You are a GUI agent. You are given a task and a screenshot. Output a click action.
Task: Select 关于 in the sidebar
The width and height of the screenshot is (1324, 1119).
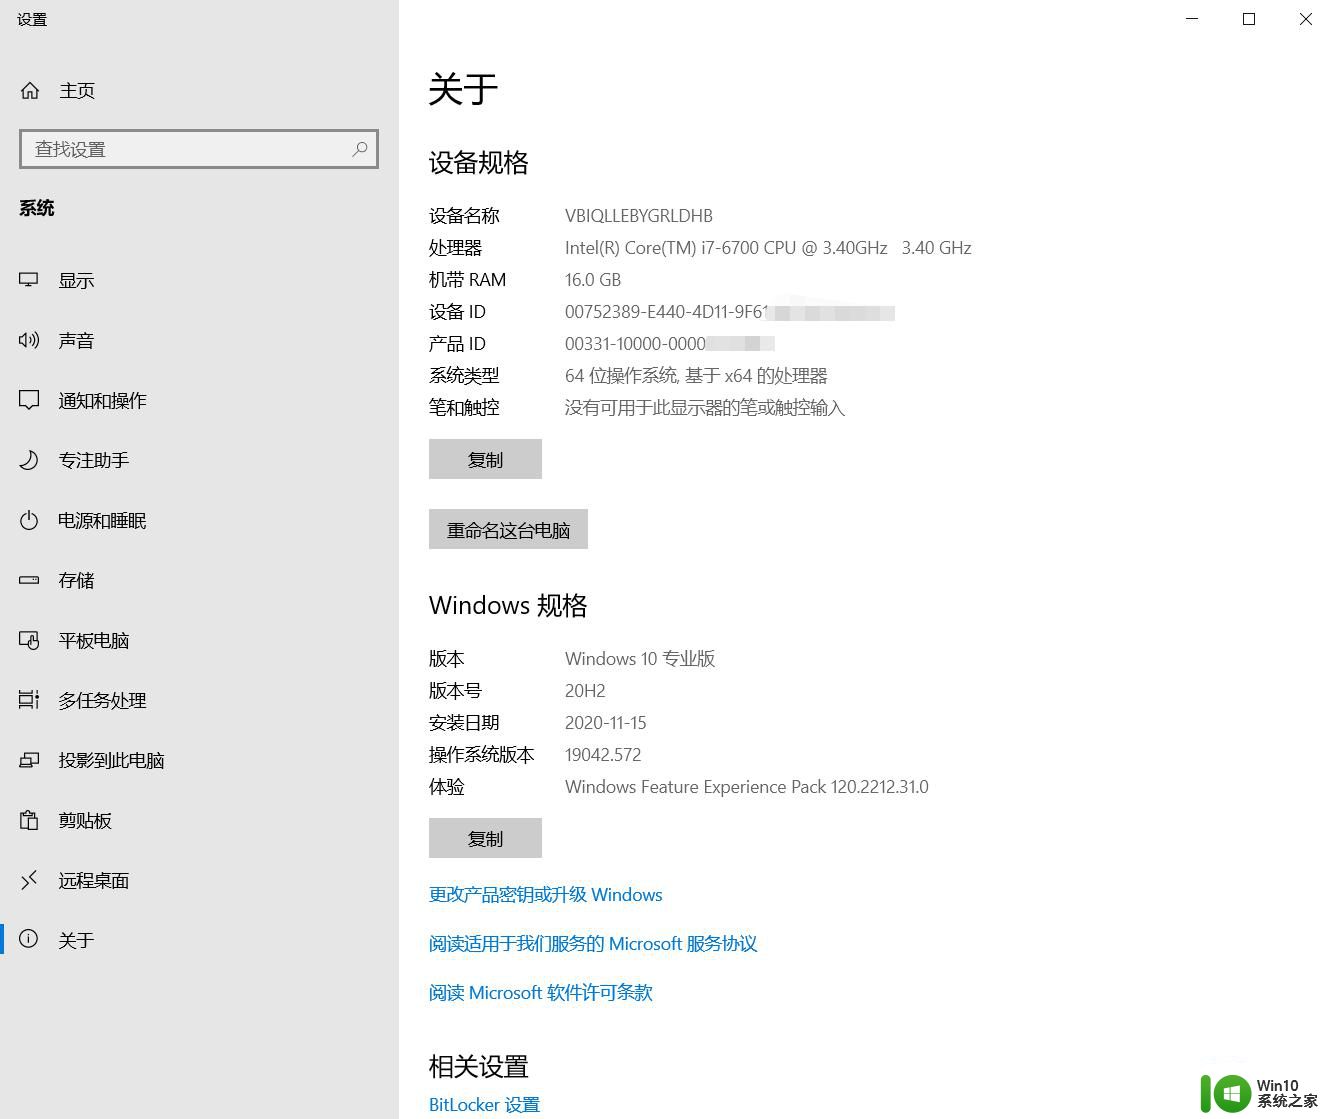(x=199, y=940)
